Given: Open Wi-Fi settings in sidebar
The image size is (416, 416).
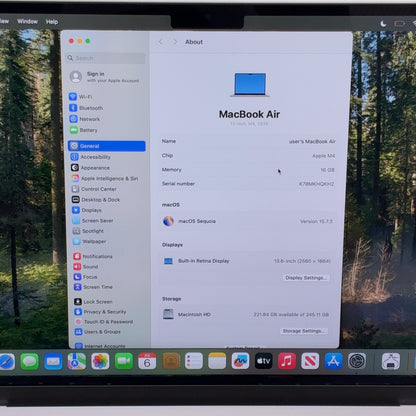Looking at the screenshot, I should point(81,97).
